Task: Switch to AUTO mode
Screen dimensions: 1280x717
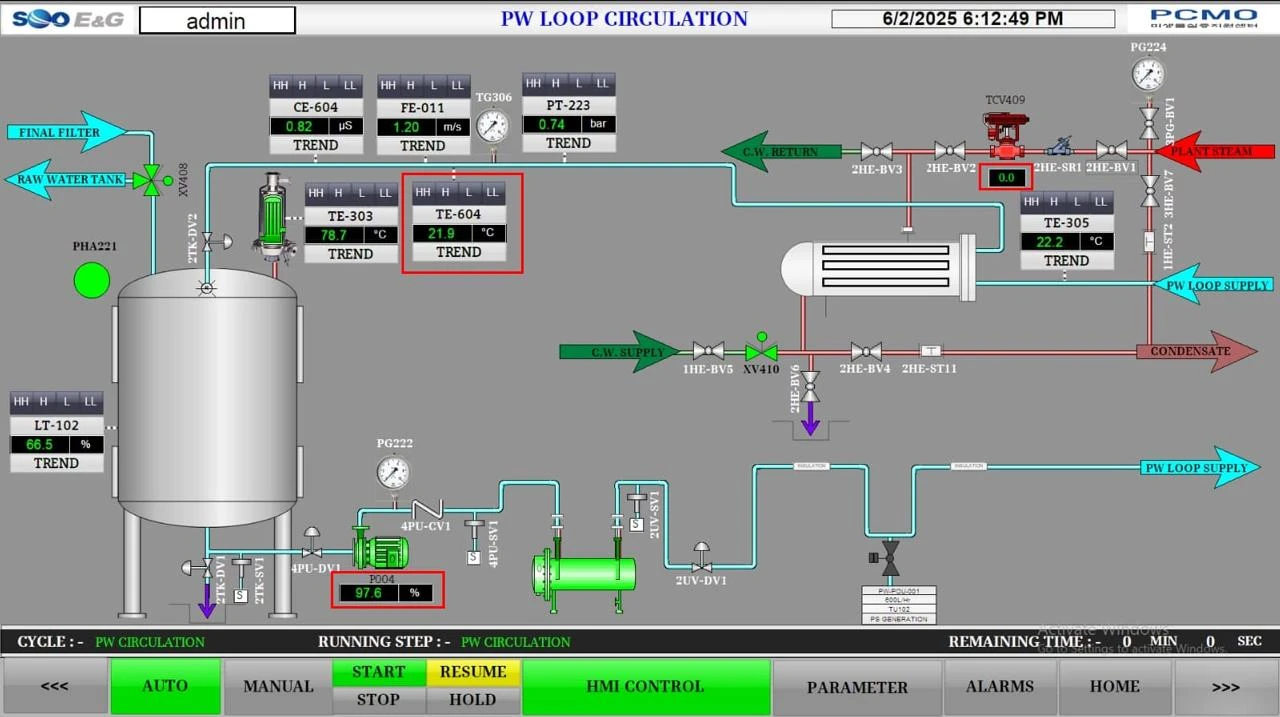Action: tap(165, 686)
